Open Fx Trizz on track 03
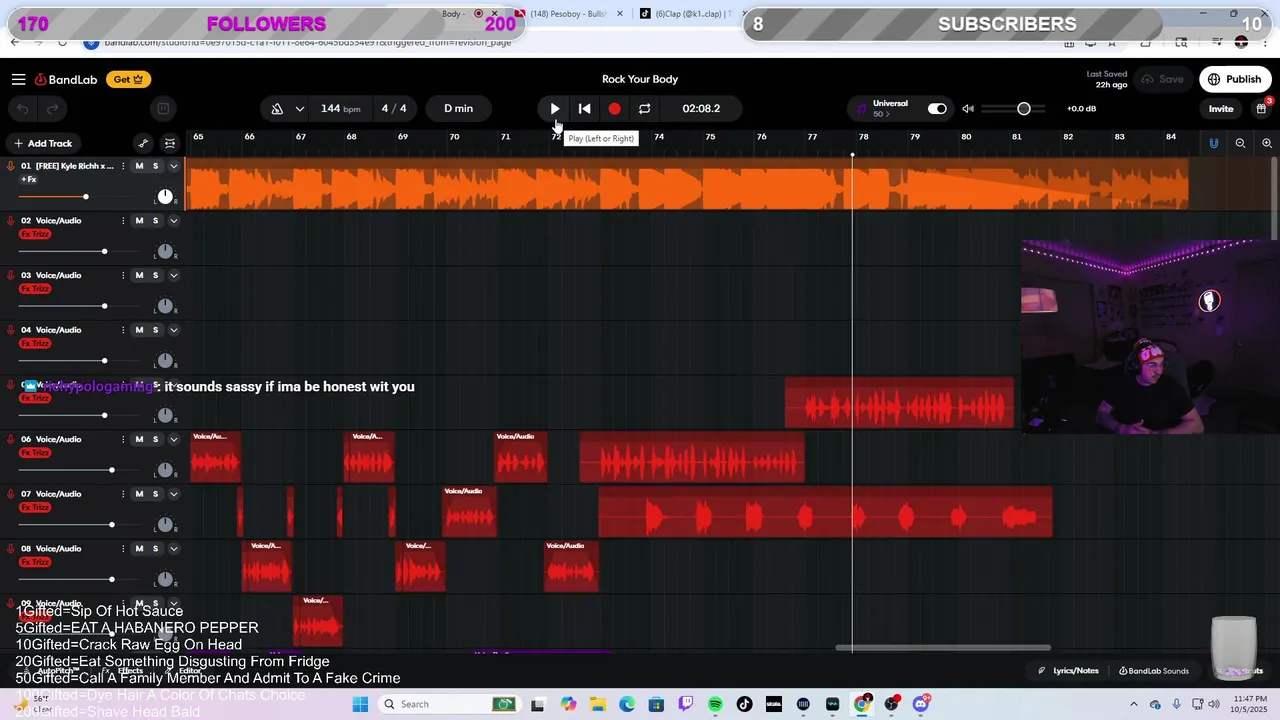This screenshot has width=1280, height=720. coord(35,289)
